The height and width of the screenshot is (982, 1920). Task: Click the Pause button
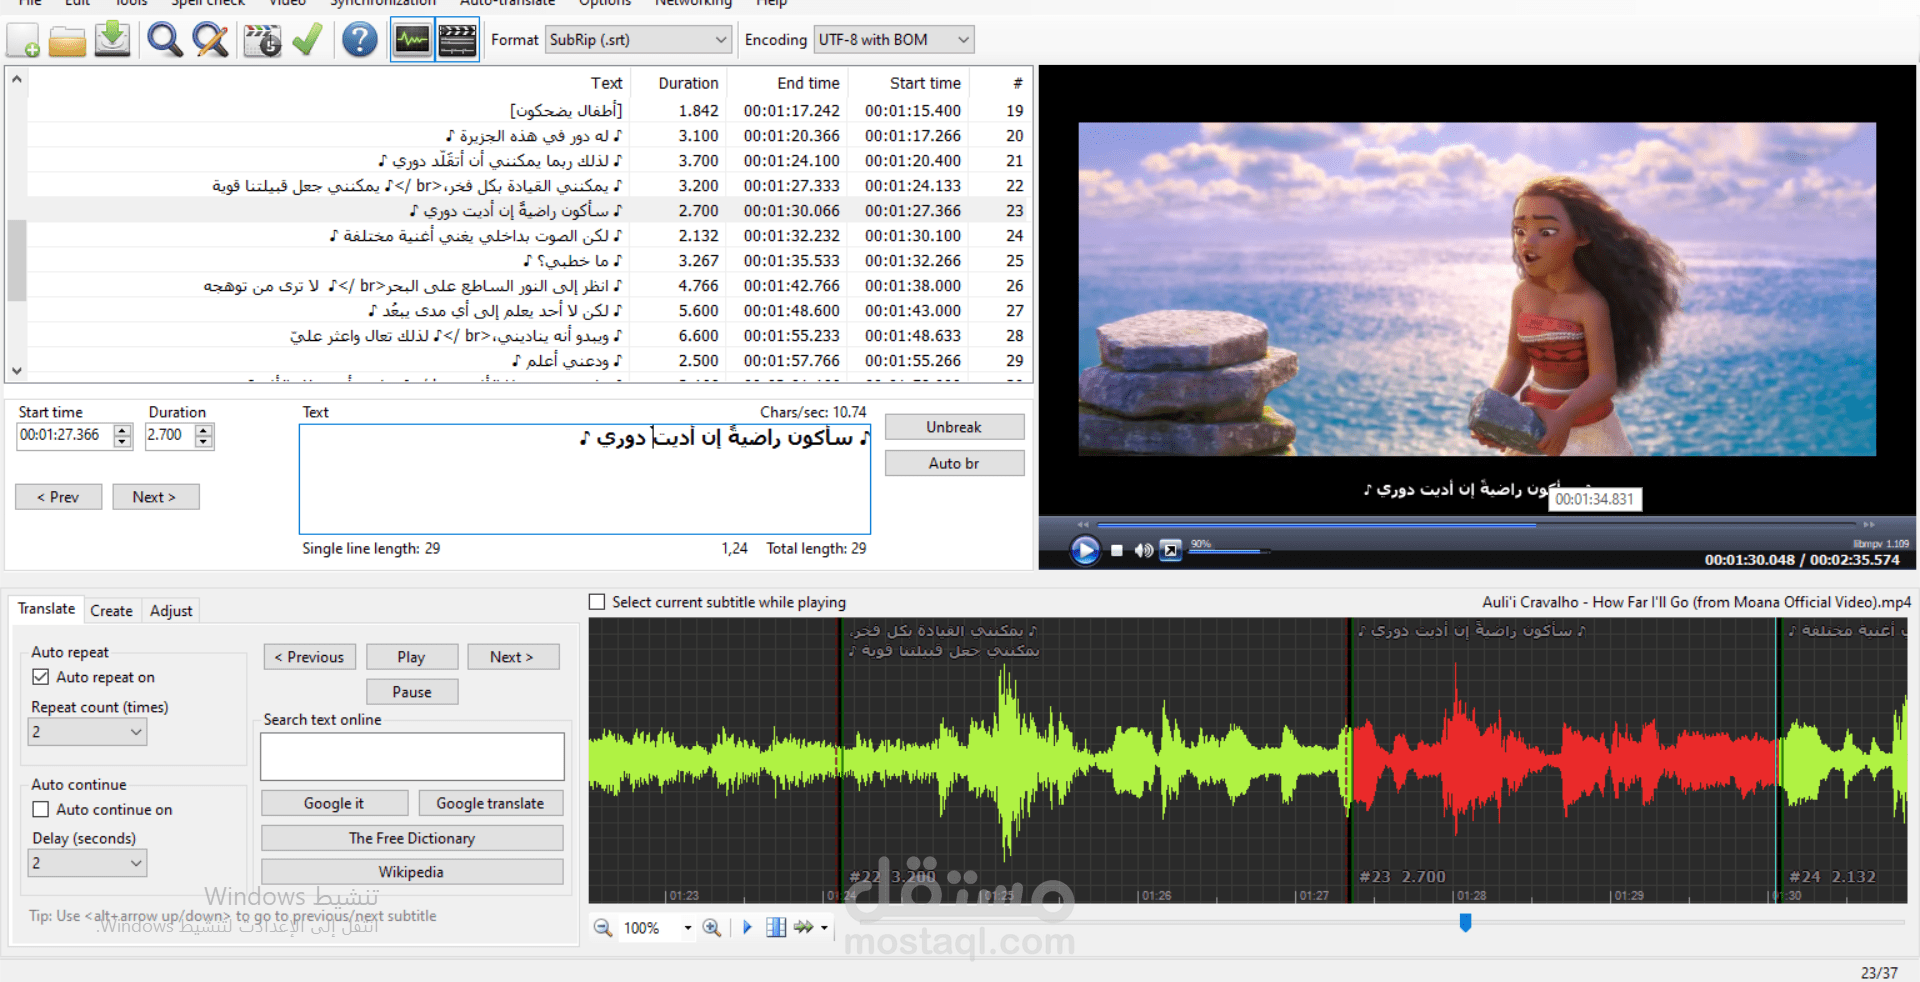412,692
